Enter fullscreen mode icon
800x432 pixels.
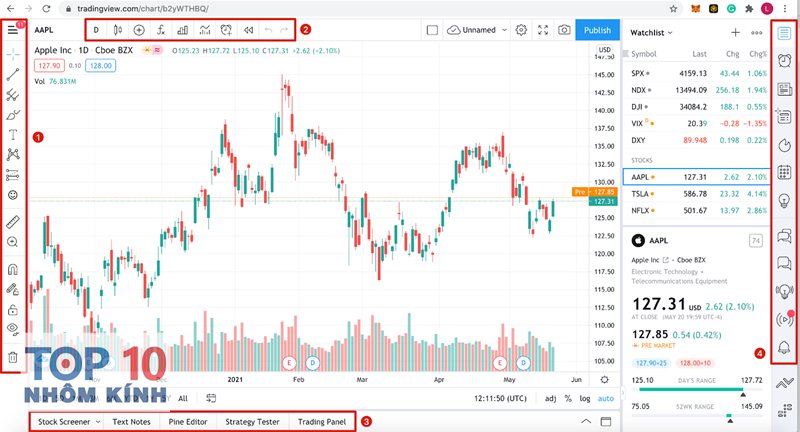click(543, 30)
